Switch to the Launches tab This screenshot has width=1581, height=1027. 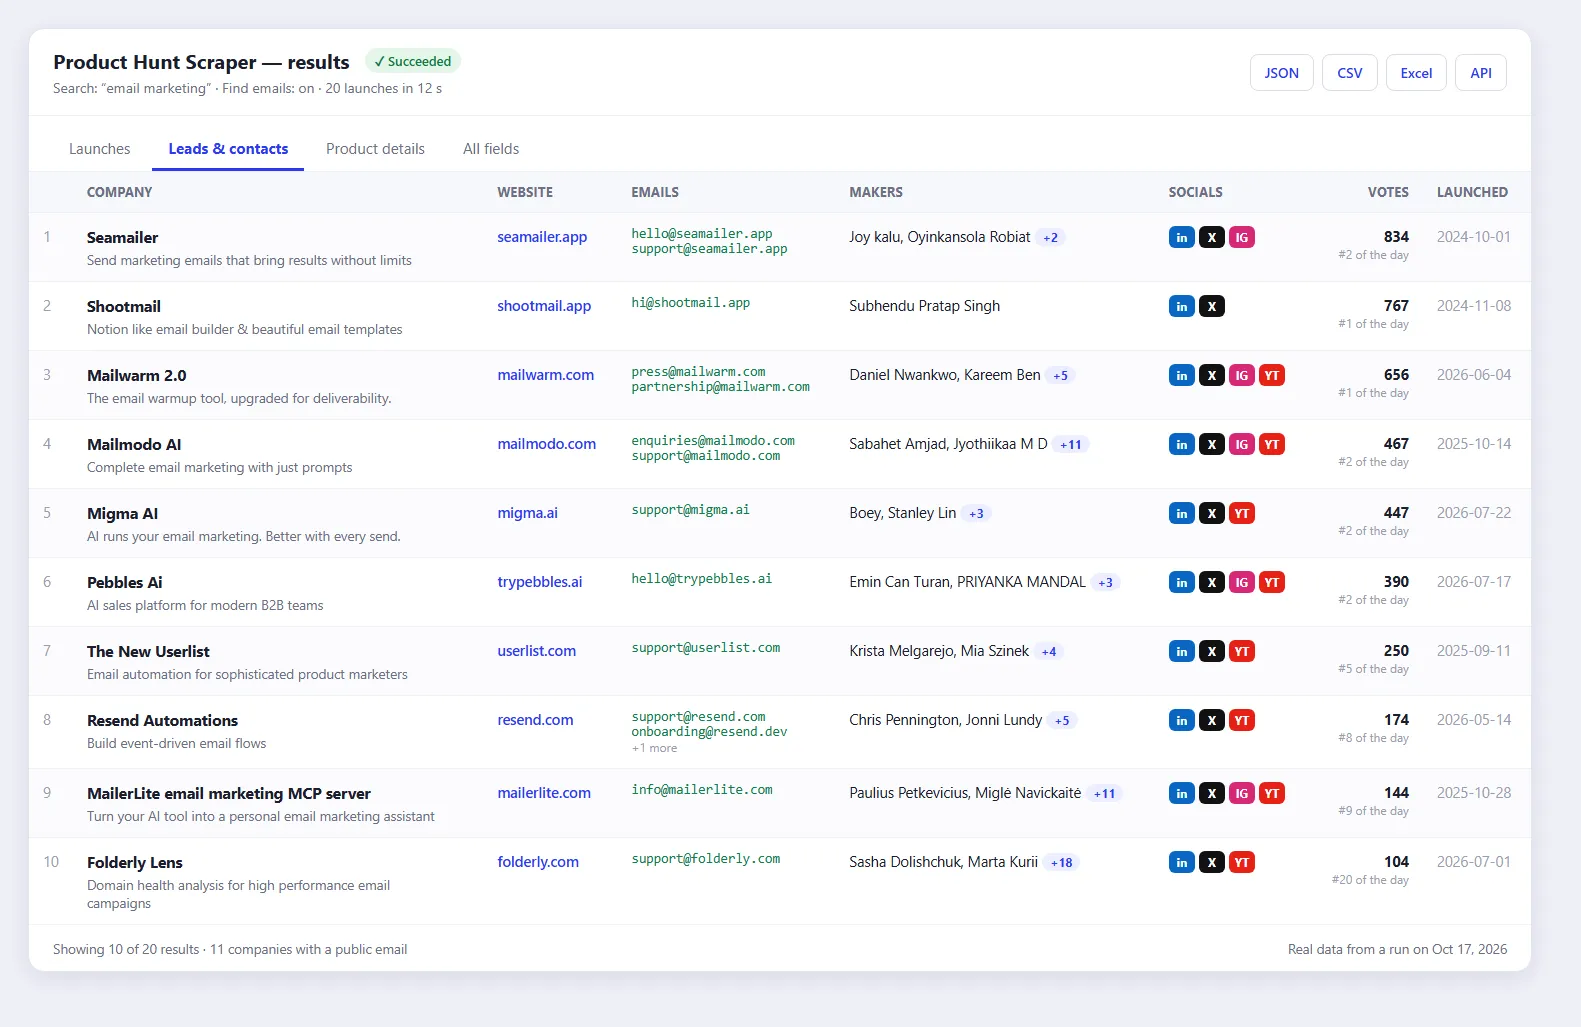click(x=99, y=149)
